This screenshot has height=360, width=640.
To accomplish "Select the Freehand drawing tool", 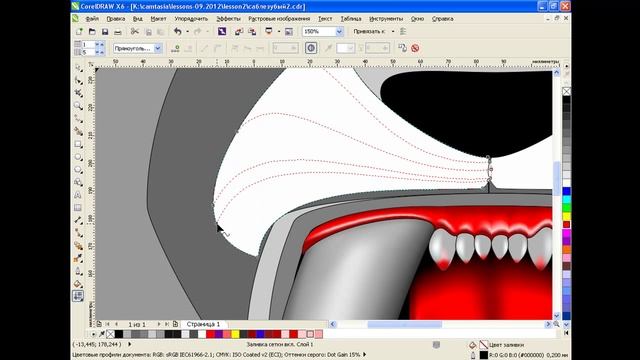I will (x=78, y=119).
